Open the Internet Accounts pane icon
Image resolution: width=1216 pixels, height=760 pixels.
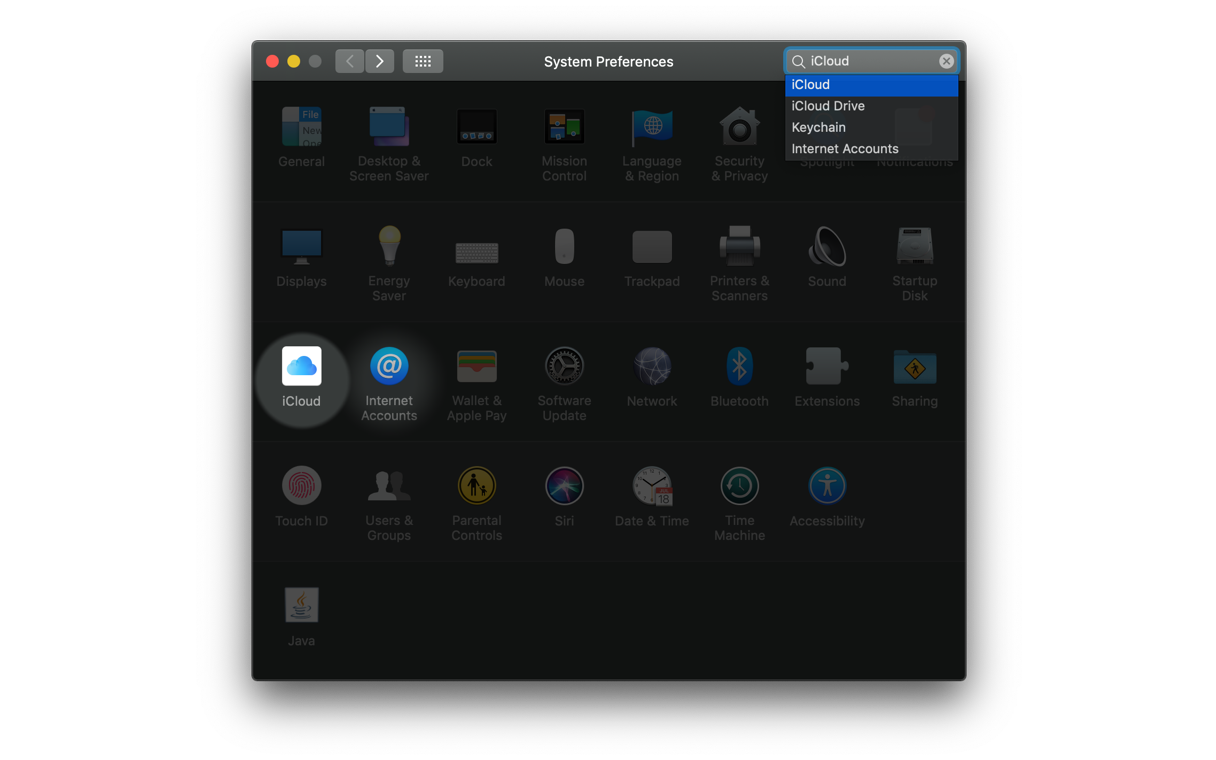[x=389, y=366]
